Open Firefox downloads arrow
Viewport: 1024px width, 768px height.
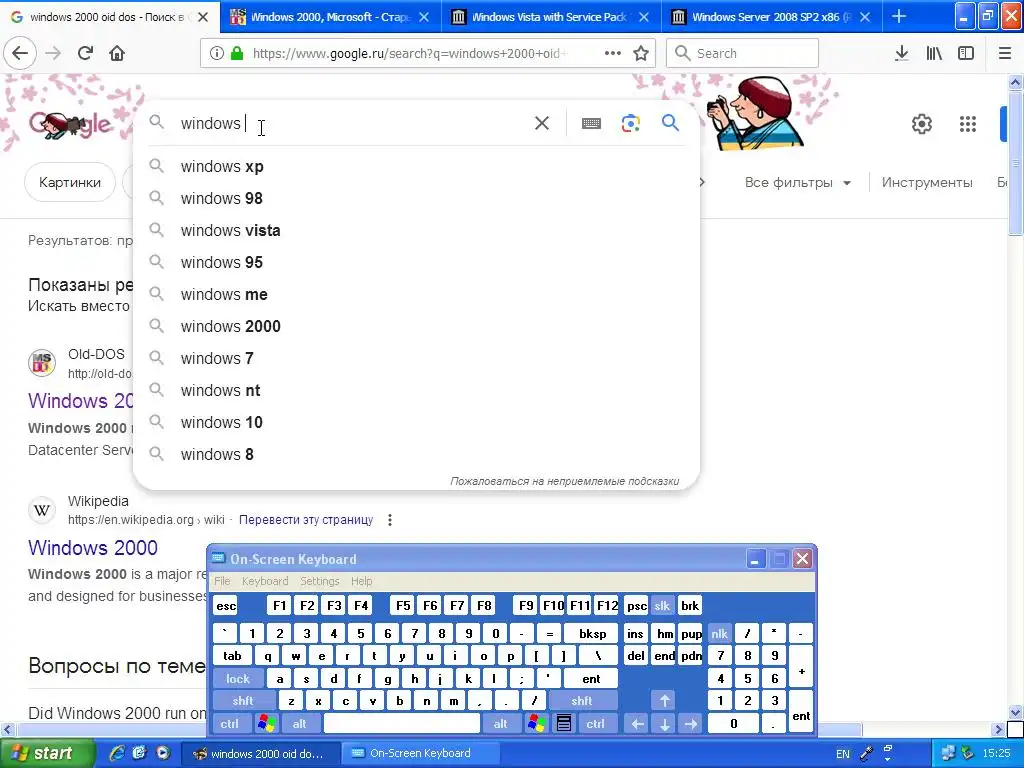click(901, 53)
